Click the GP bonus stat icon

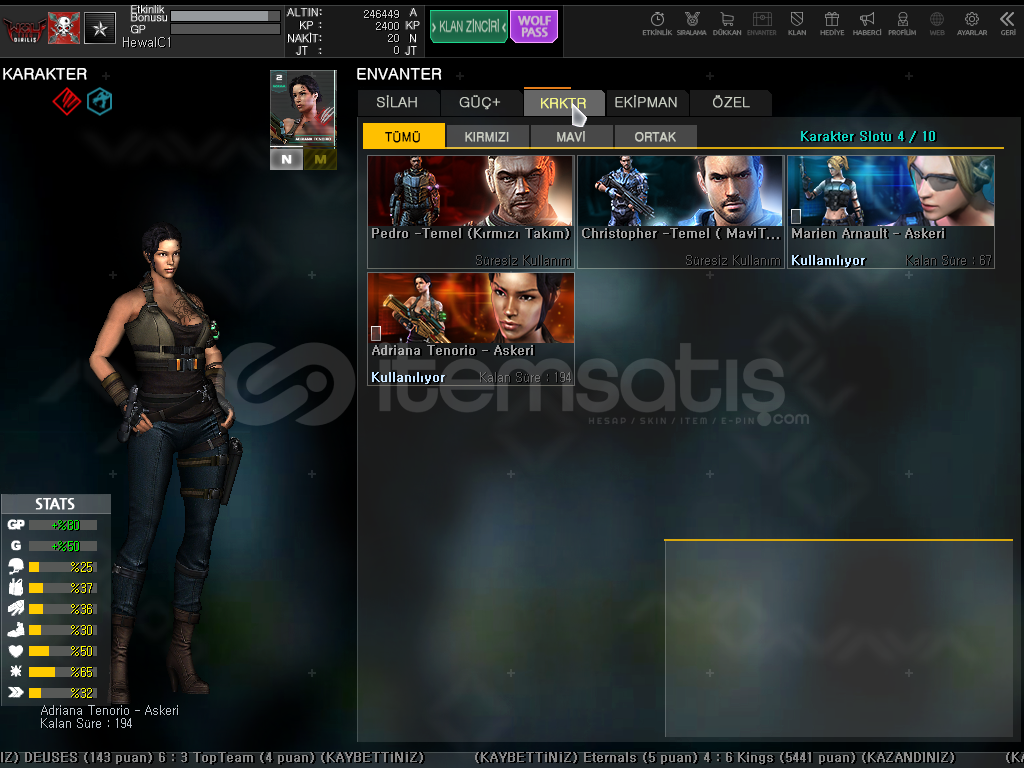coord(16,524)
